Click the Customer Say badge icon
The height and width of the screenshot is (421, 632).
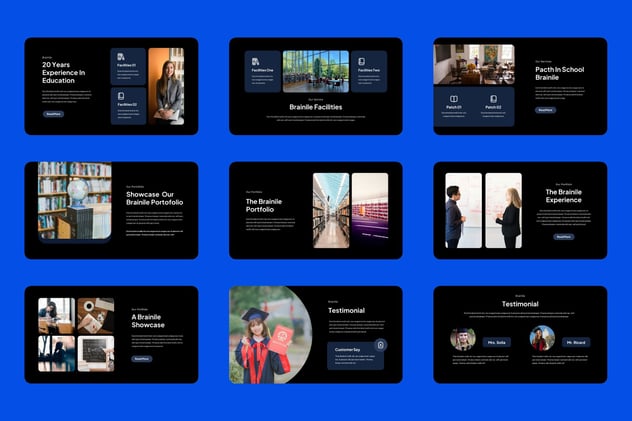click(380, 345)
